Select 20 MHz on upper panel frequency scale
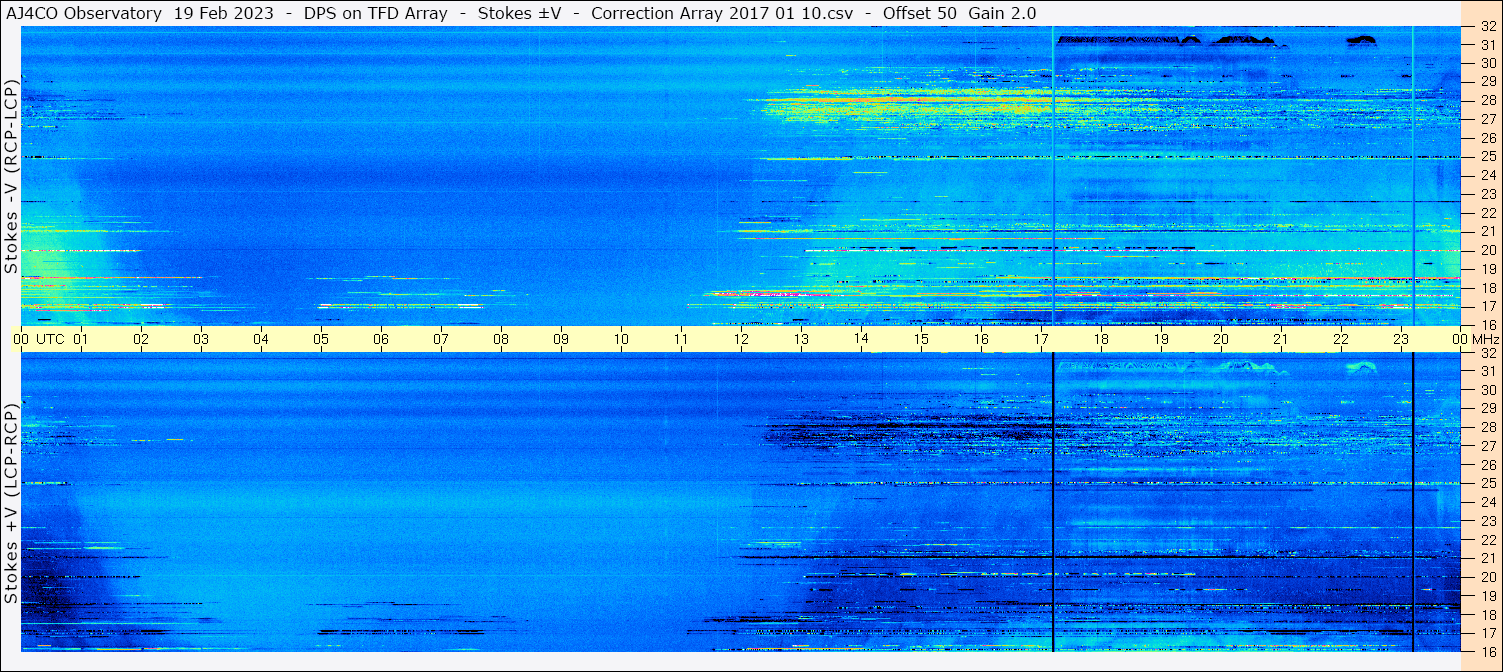The height and width of the screenshot is (672, 1503). tap(1488, 250)
